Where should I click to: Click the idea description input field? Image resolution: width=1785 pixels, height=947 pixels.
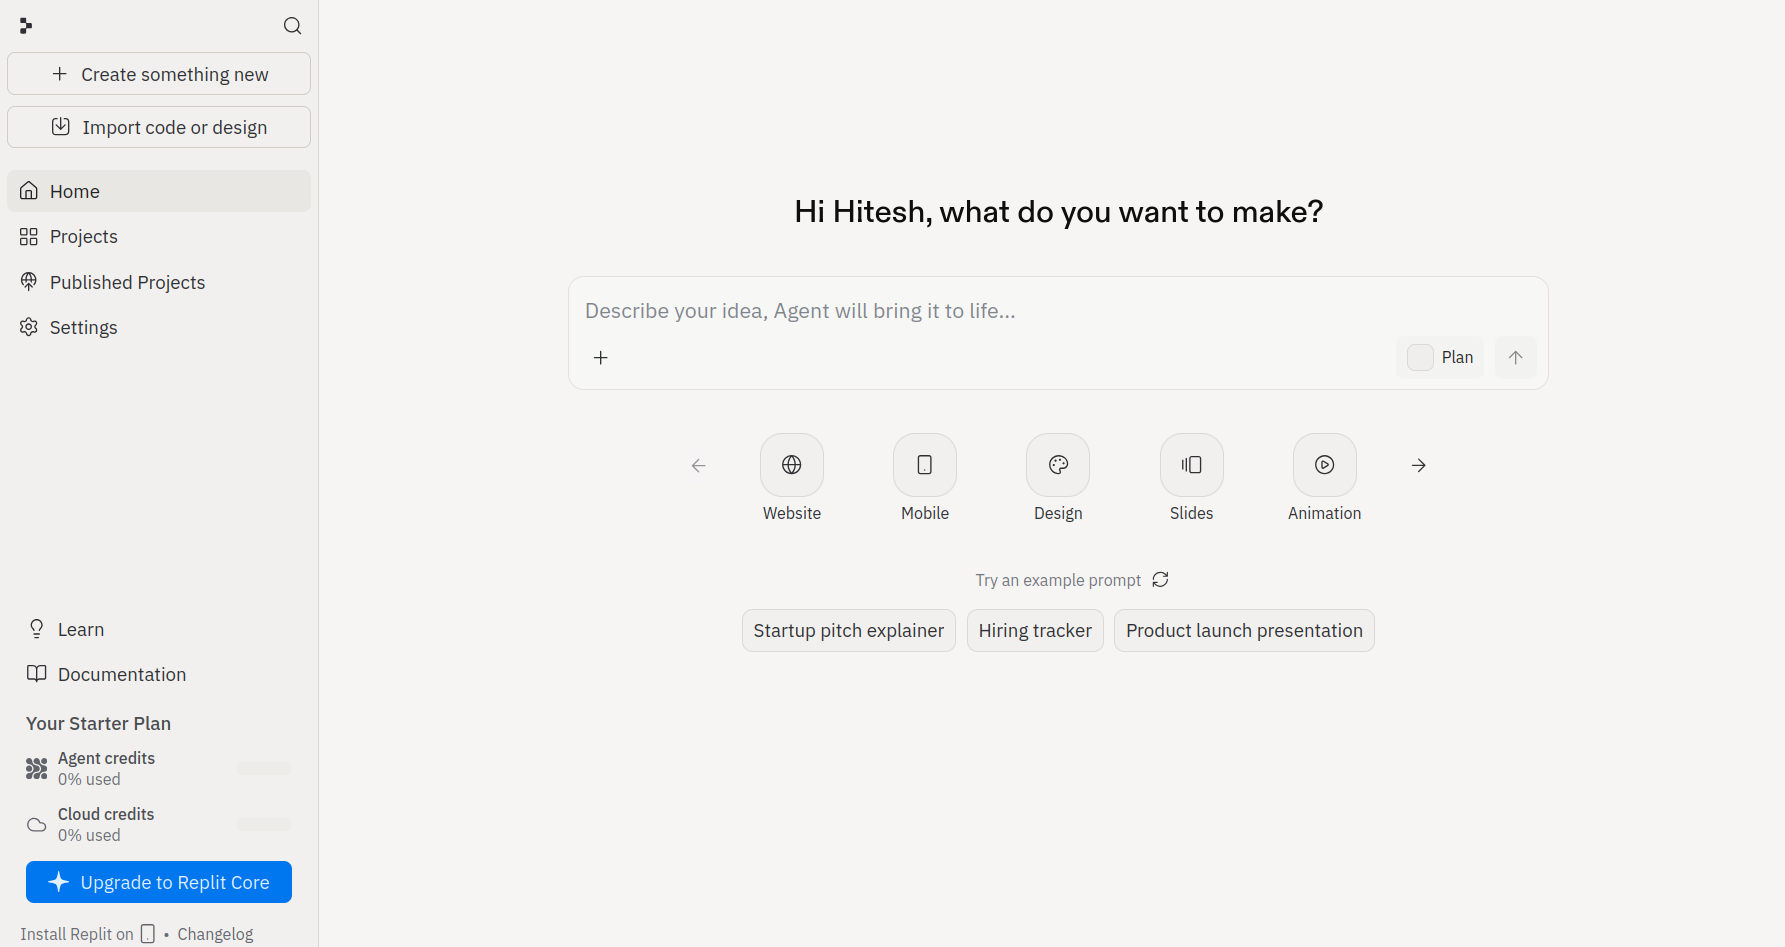pyautogui.click(x=1058, y=311)
